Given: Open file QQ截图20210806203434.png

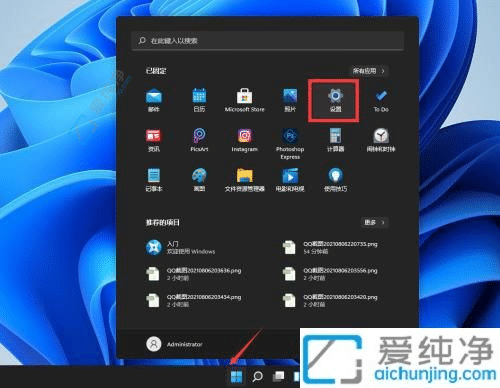Looking at the screenshot, I should point(194,300).
